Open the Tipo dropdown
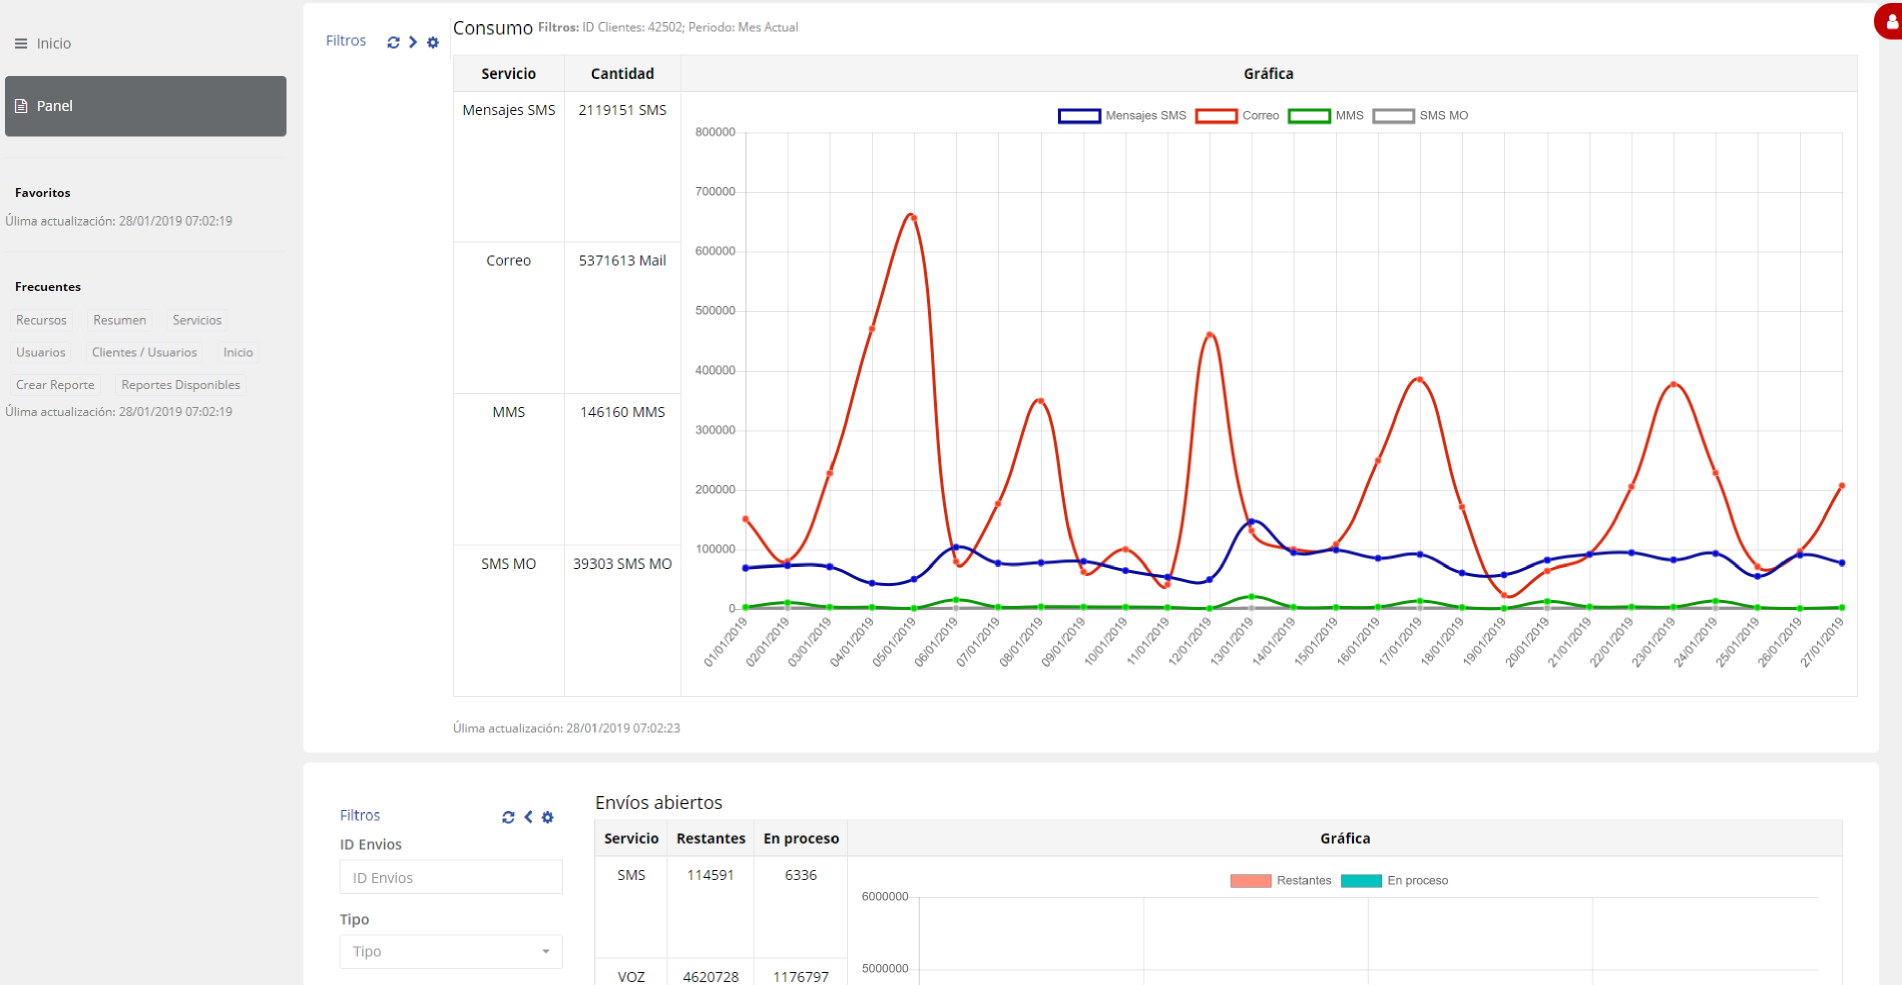The width and height of the screenshot is (1902, 985). coord(451,951)
